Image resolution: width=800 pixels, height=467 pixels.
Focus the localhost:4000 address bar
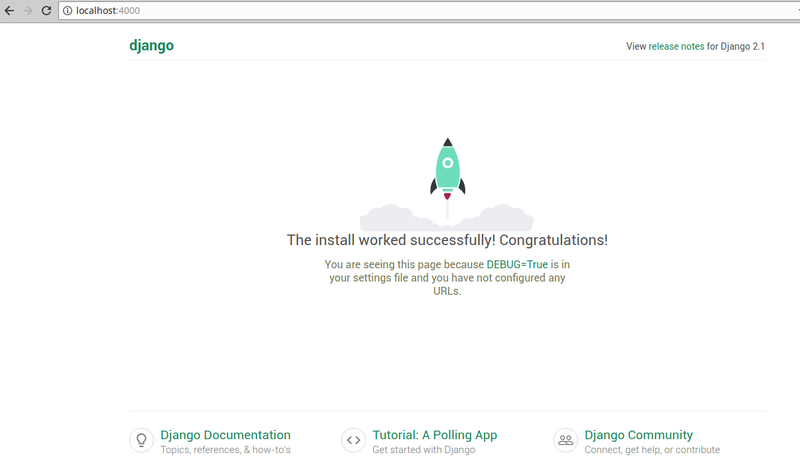(429, 10)
